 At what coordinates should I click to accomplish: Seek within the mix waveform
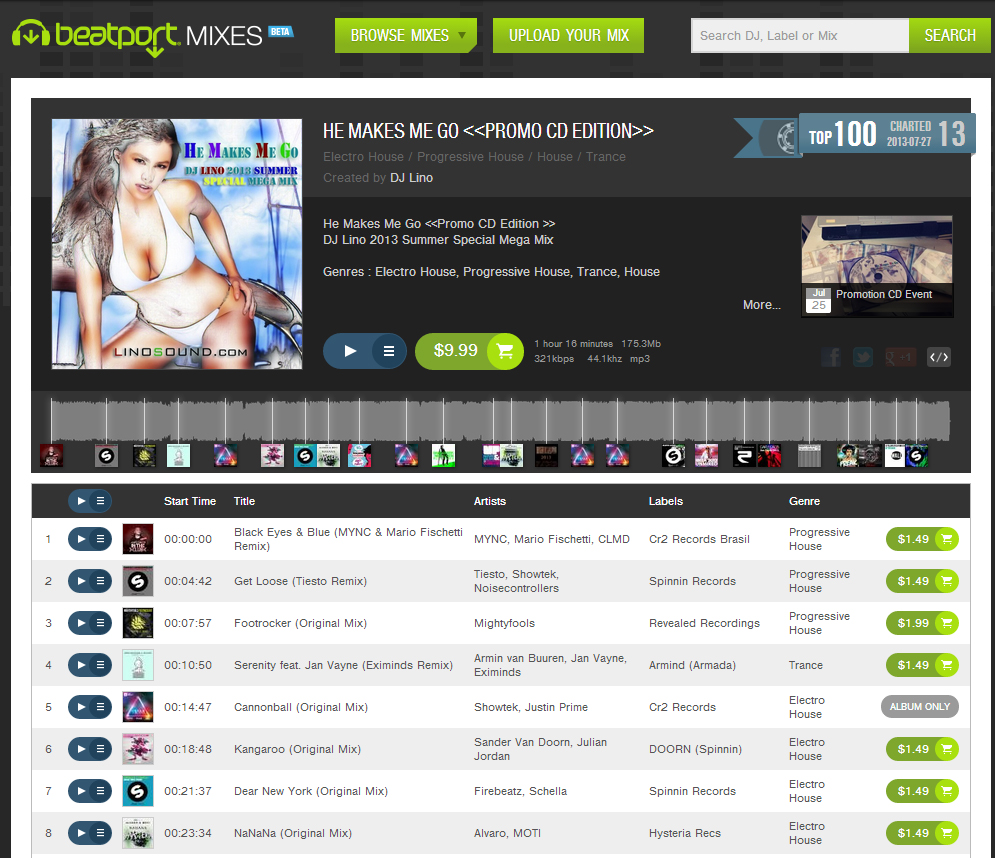pyautogui.click(x=500, y=419)
